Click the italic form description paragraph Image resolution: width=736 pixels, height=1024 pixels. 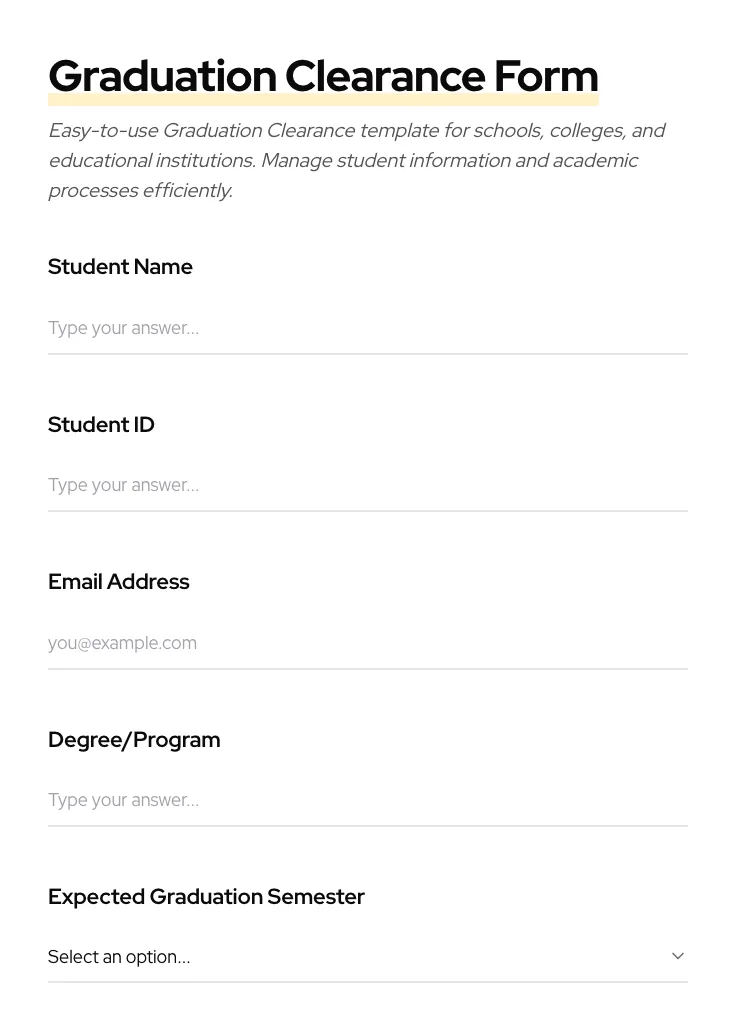pyautogui.click(x=356, y=160)
